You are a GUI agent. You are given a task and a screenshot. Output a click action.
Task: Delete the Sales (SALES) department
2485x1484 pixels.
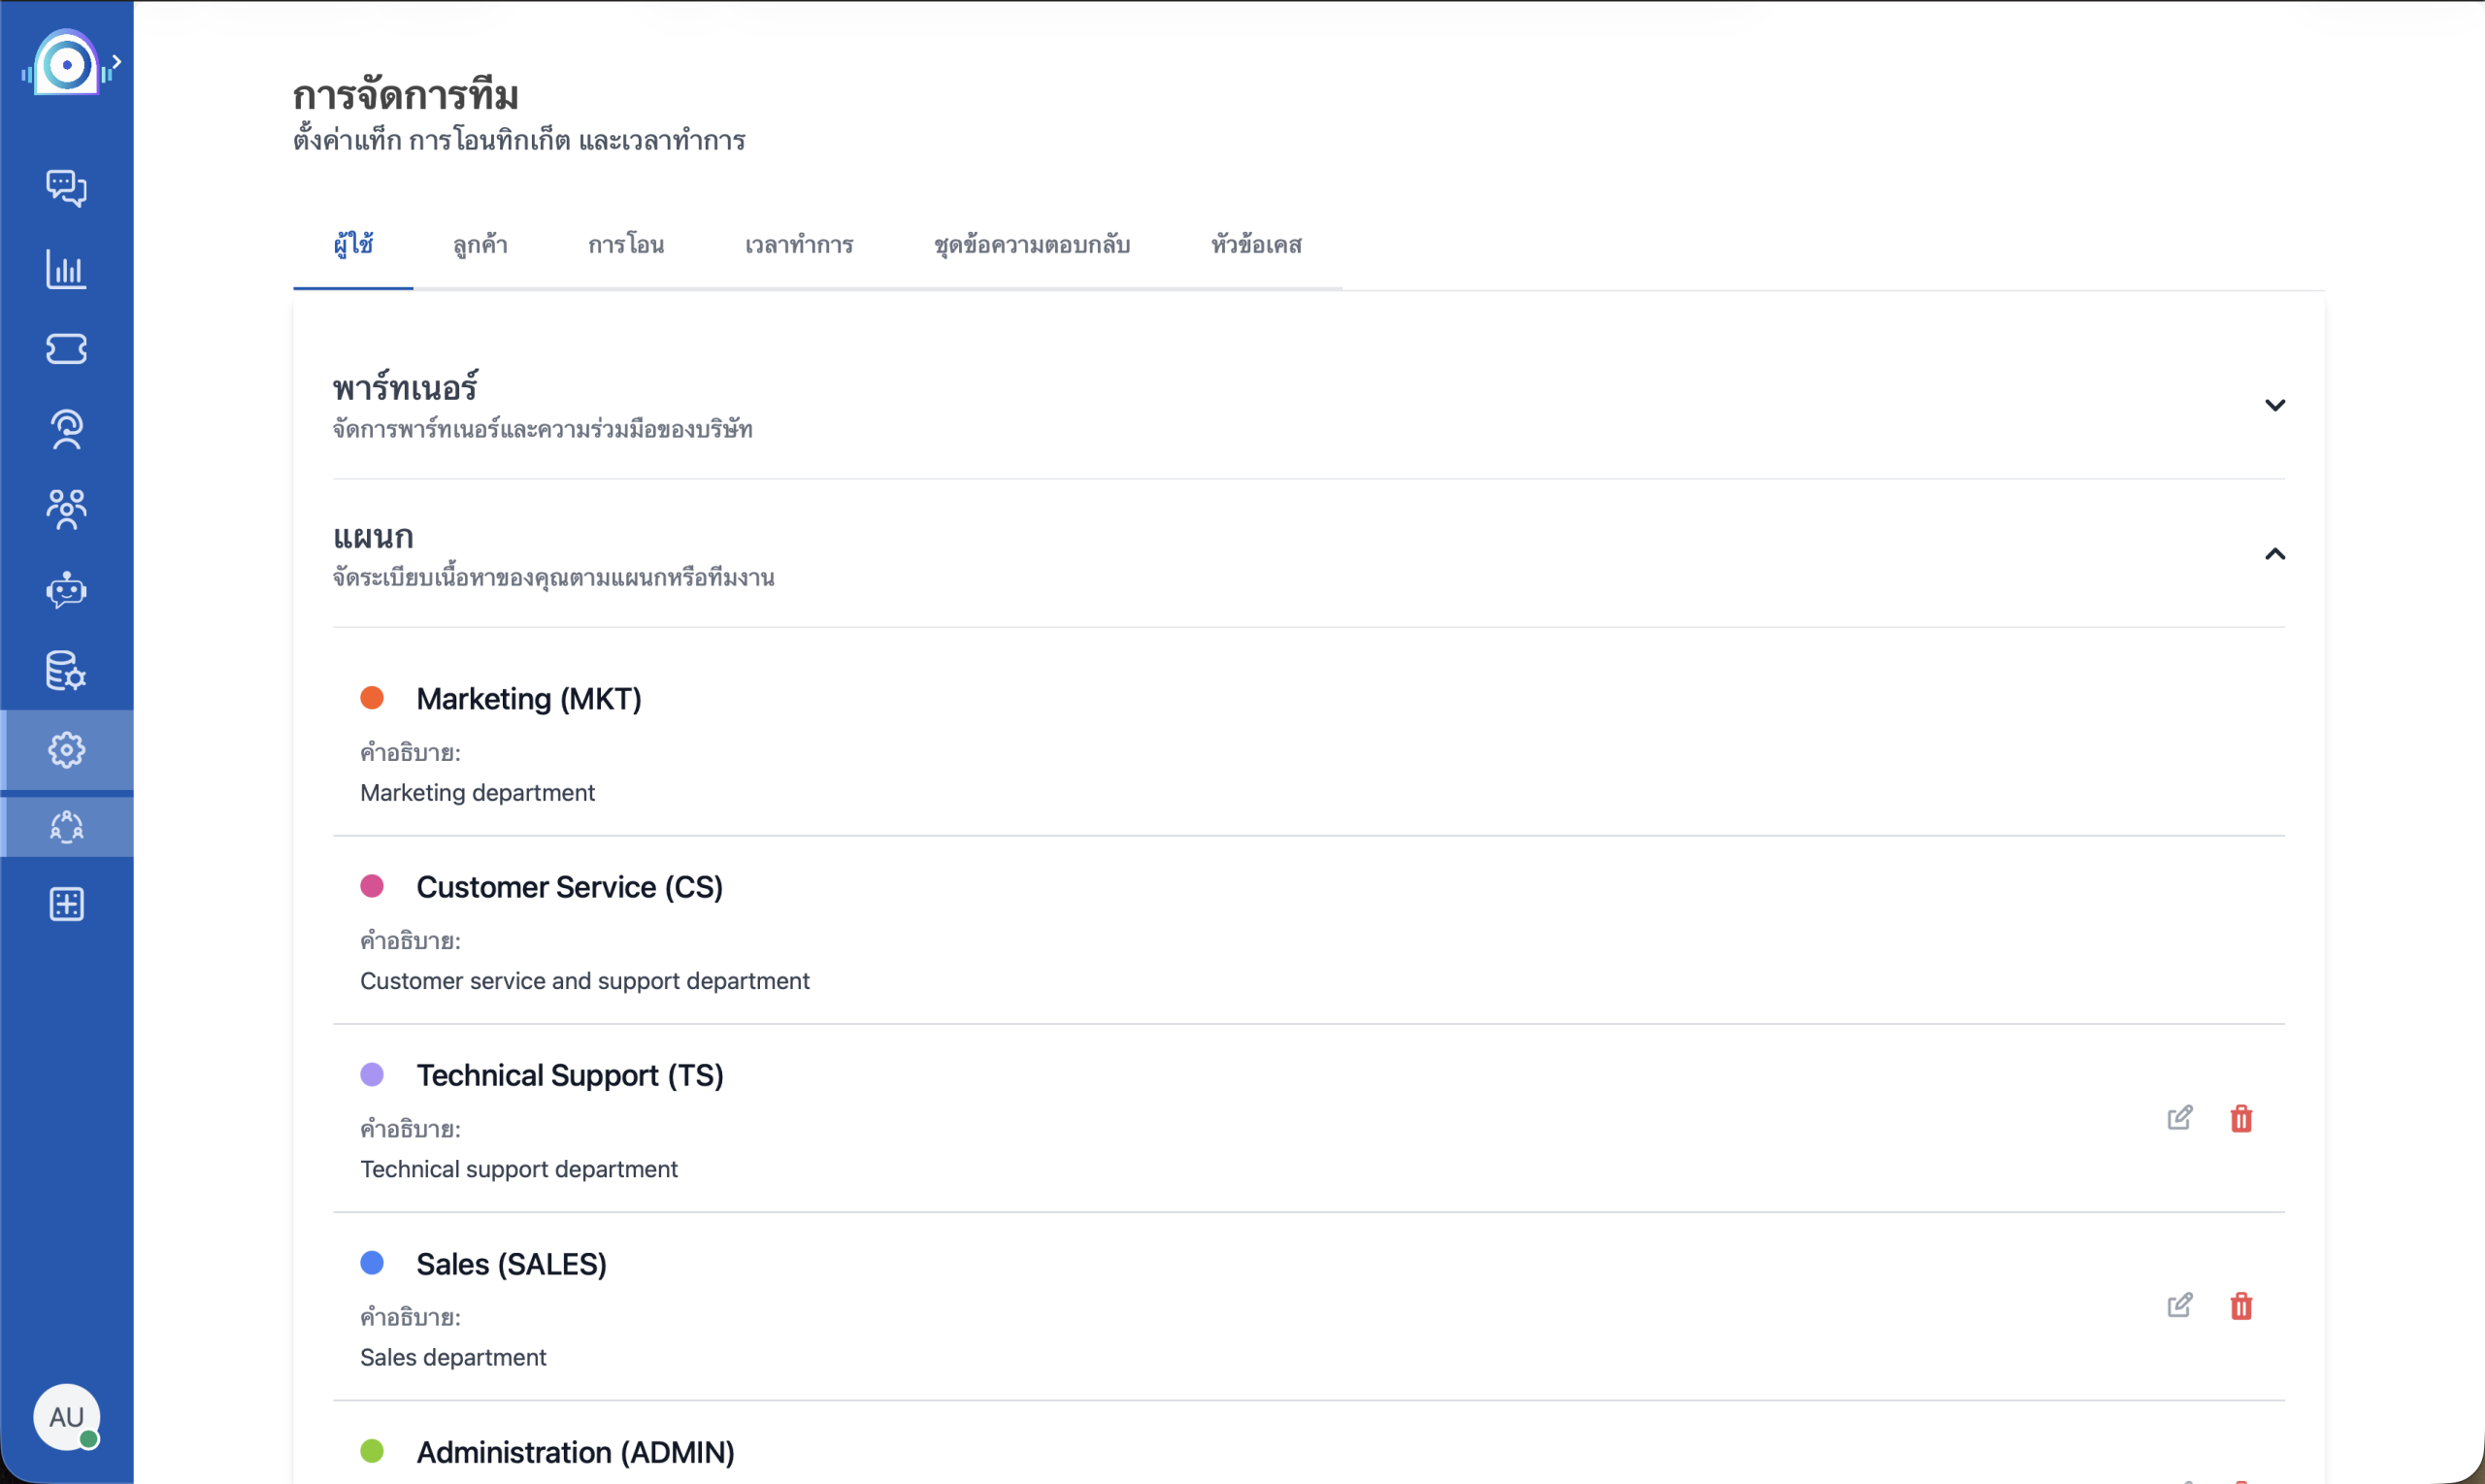[2241, 1306]
